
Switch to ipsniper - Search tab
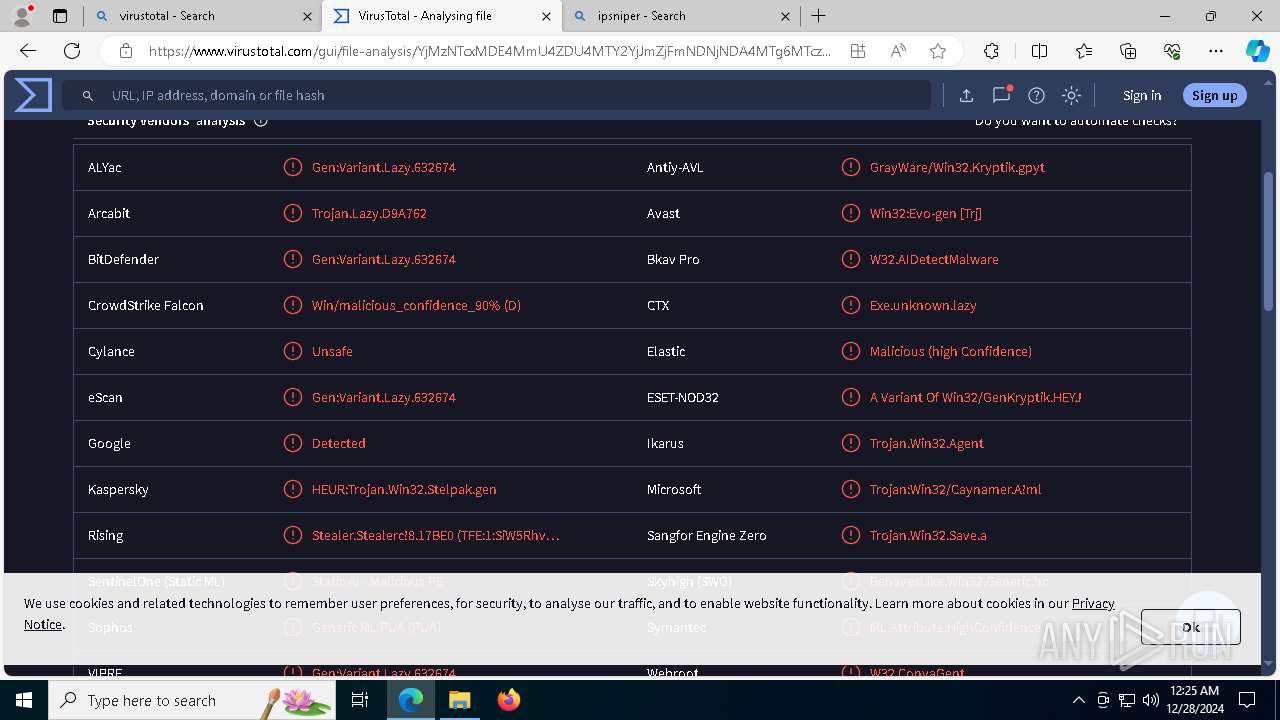(x=681, y=16)
